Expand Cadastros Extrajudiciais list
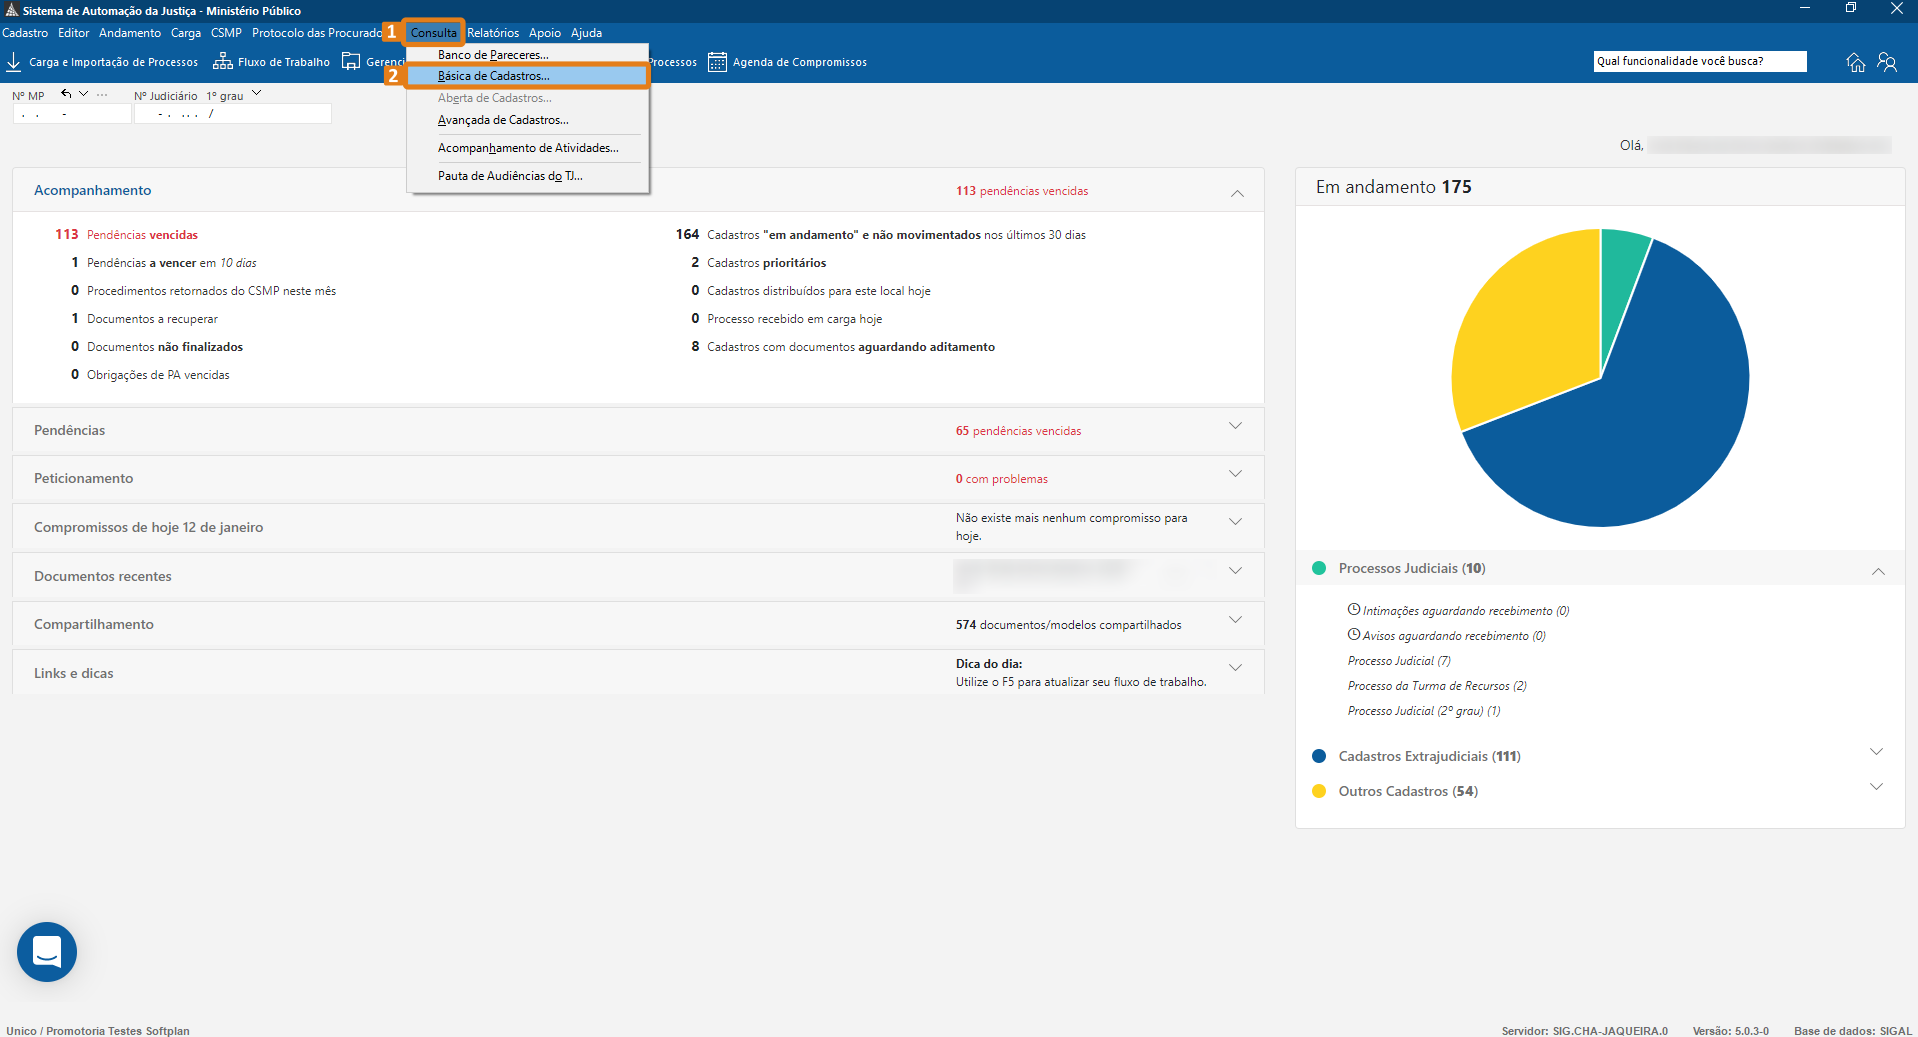 coord(1877,752)
